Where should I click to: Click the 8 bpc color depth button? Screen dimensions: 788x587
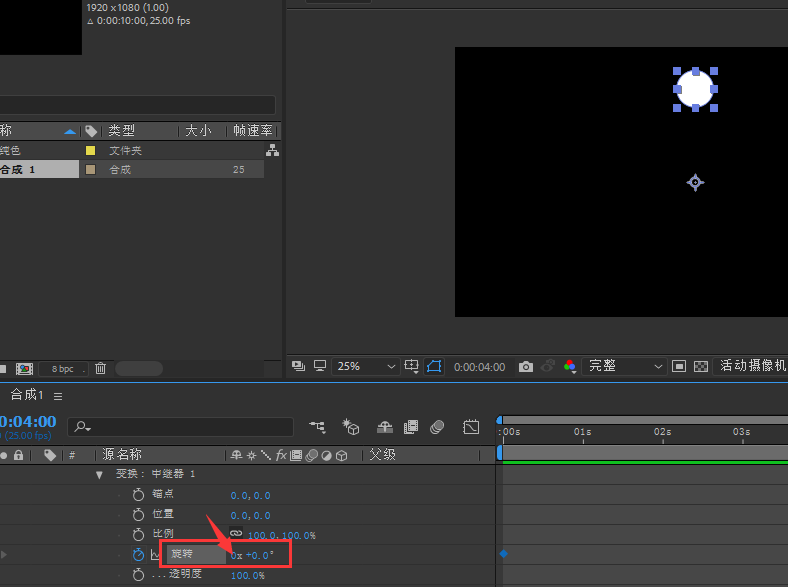tap(63, 369)
